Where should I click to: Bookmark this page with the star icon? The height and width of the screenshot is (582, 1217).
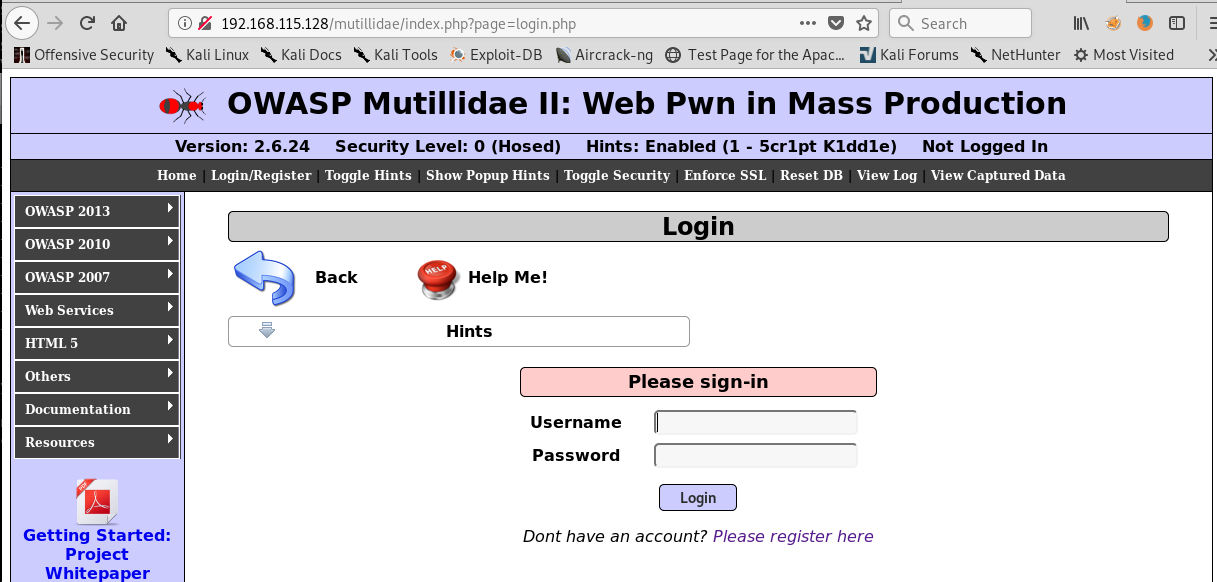point(863,23)
